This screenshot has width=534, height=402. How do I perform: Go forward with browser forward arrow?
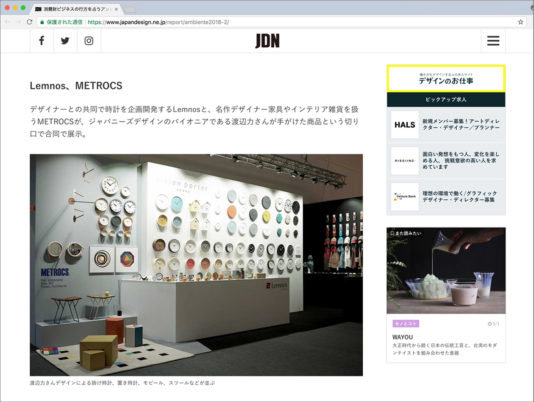18,22
